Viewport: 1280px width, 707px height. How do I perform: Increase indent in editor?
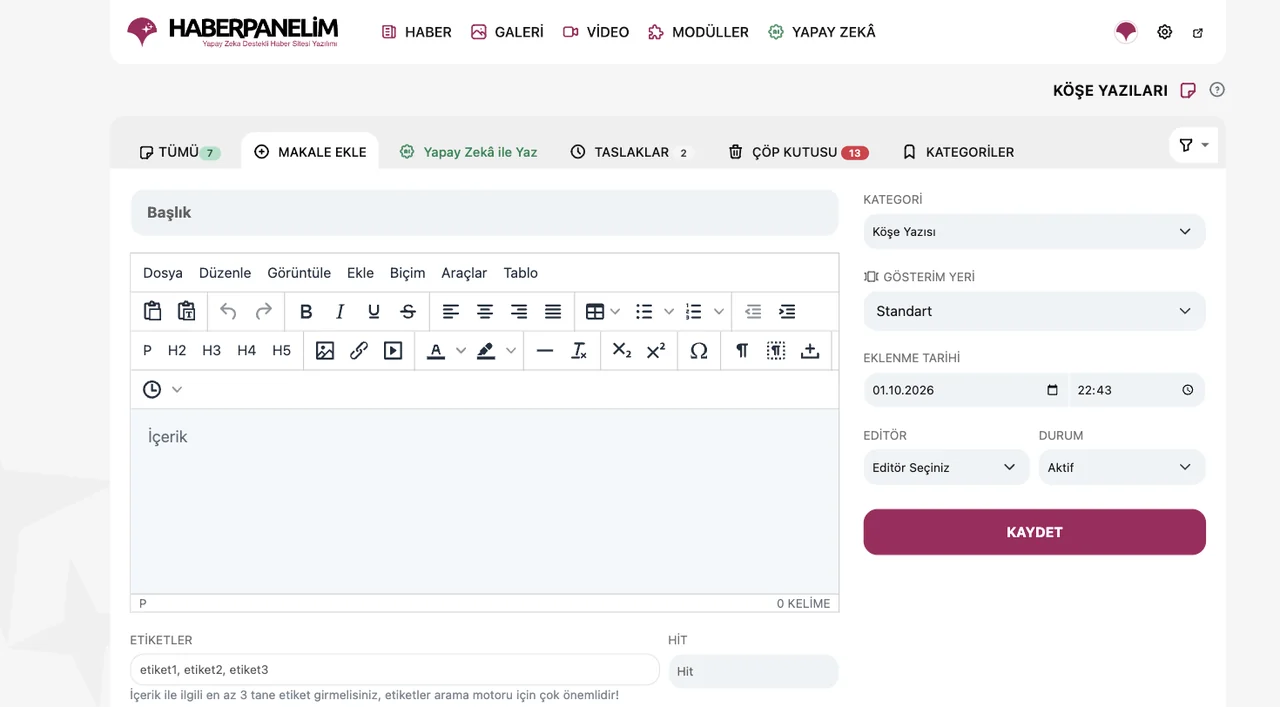[787, 311]
